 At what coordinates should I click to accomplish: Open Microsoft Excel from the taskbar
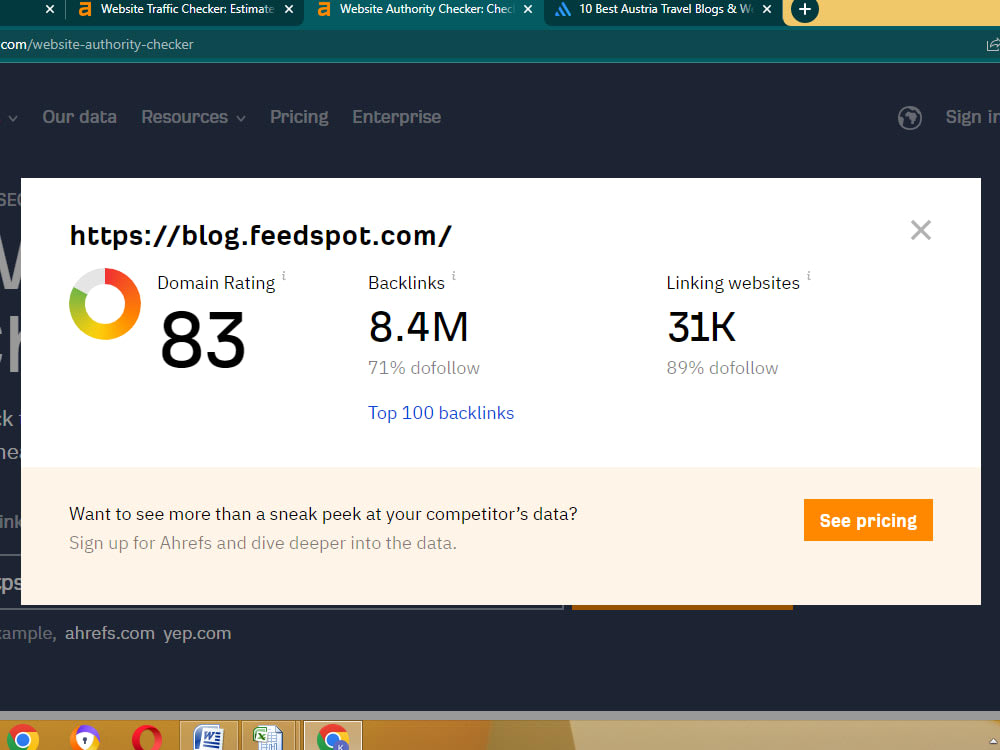point(268,737)
